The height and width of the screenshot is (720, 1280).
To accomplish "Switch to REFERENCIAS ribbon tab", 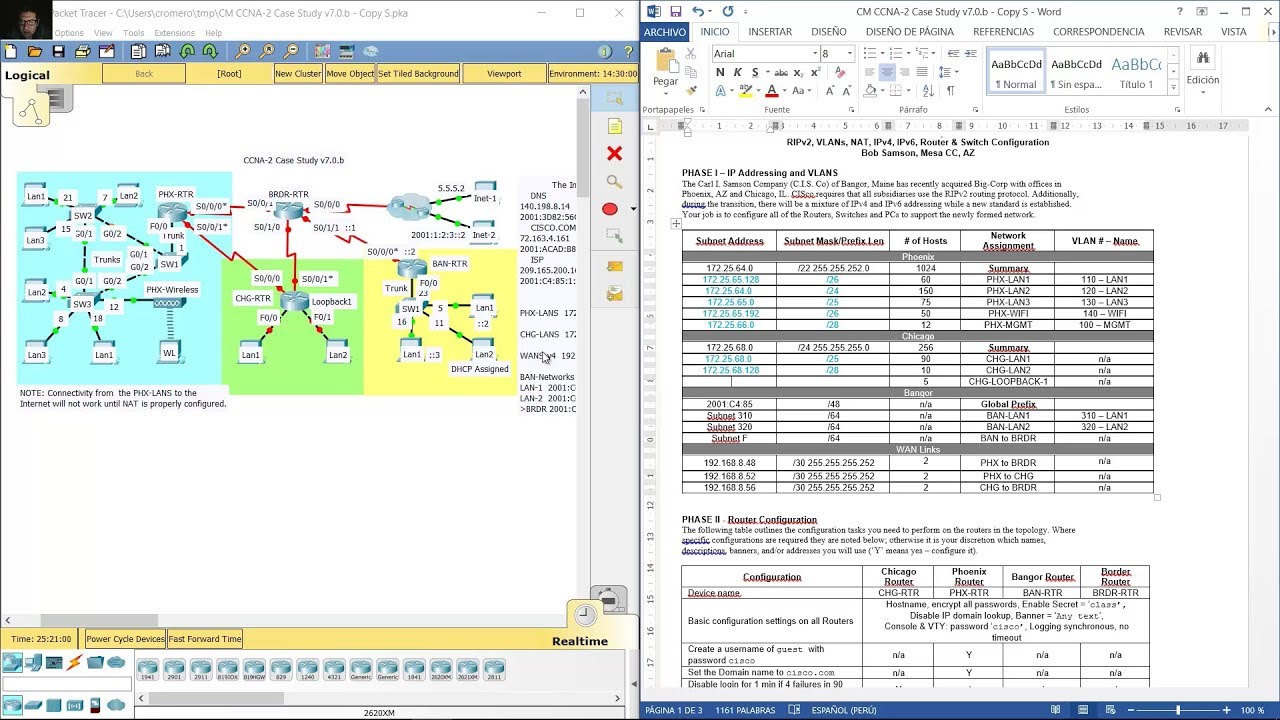I will [1003, 32].
